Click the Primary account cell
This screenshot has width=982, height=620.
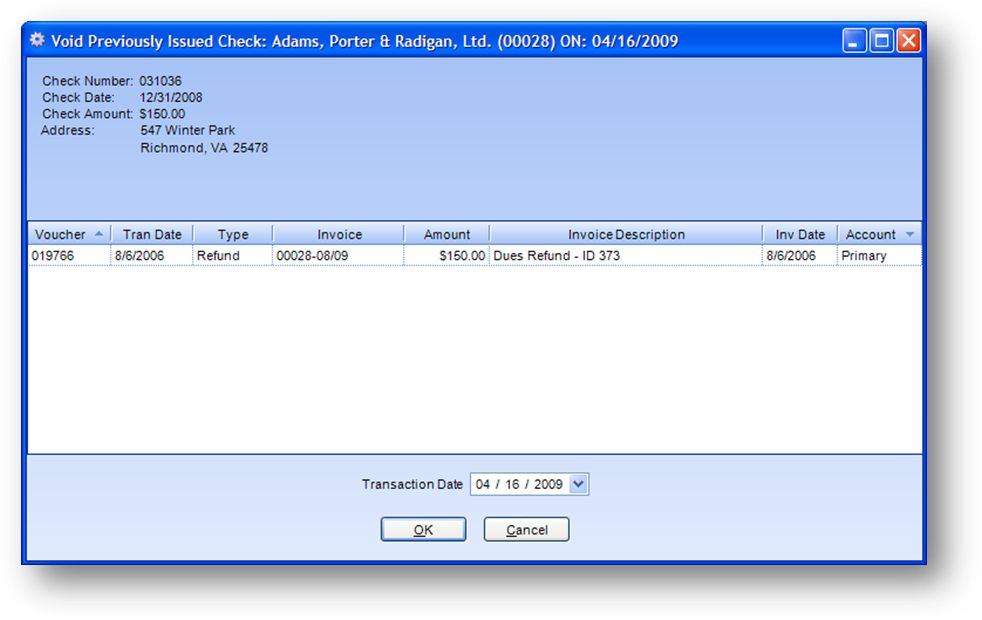[879, 256]
